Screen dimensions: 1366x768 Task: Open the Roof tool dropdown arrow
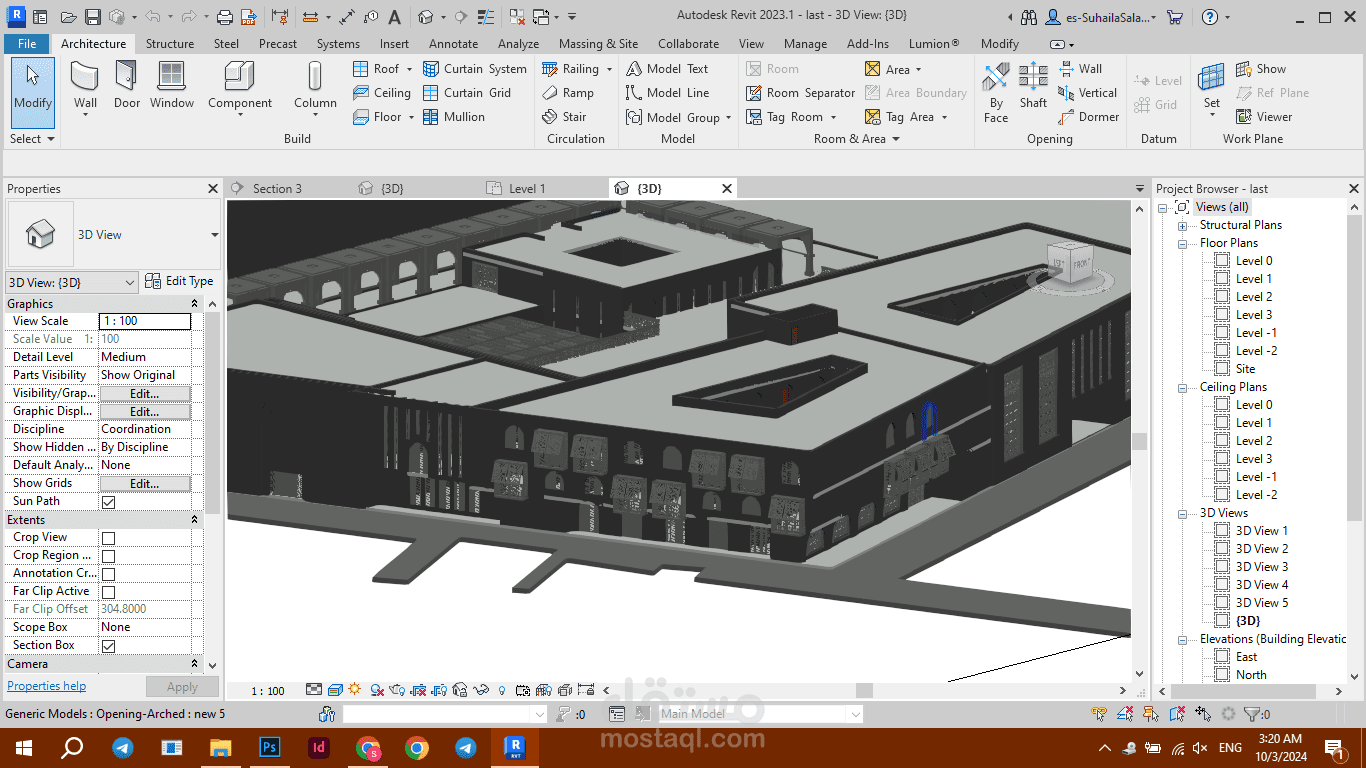coord(409,70)
